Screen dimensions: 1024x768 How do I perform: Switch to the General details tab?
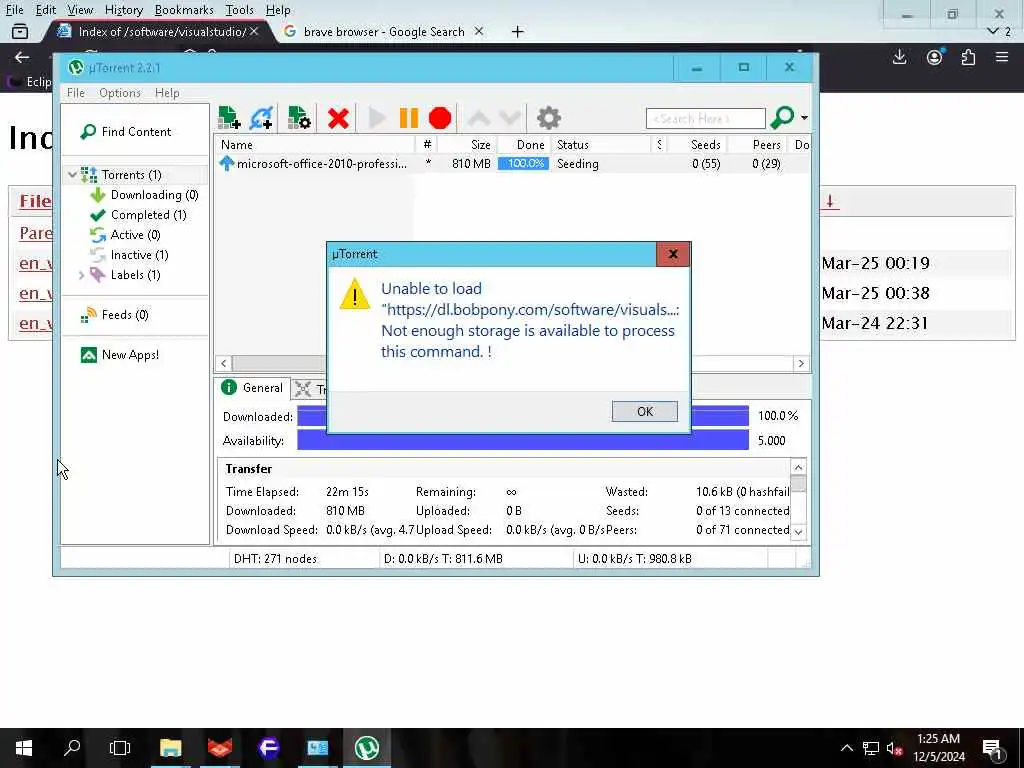[x=252, y=388]
